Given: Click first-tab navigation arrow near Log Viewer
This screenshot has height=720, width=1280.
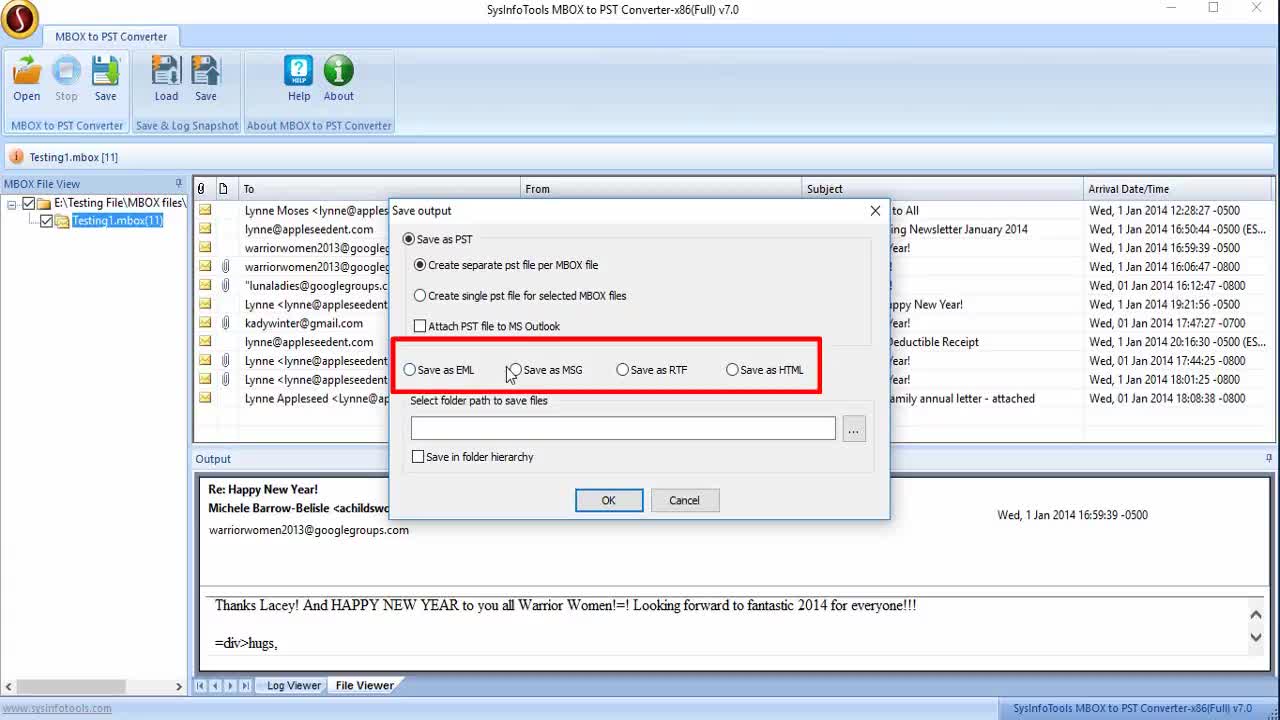Looking at the screenshot, I should coord(201,686).
